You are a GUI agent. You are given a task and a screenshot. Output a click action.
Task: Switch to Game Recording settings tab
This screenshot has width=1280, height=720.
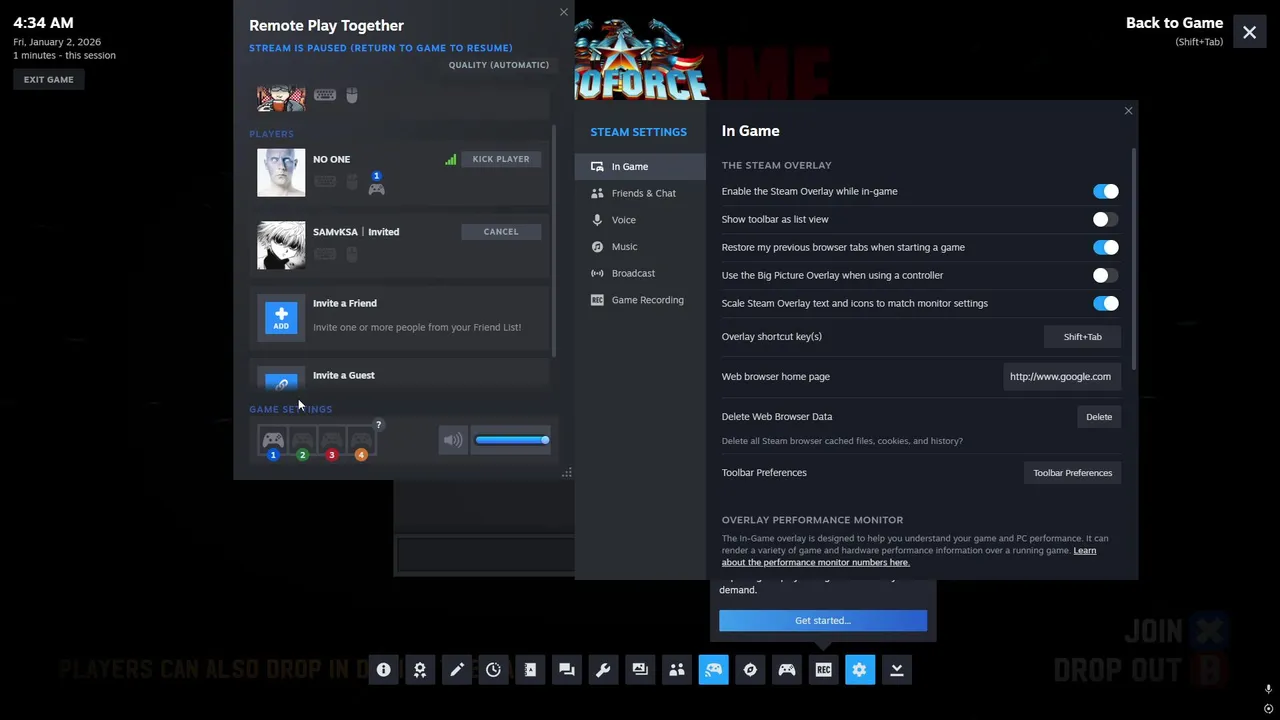click(x=640, y=300)
